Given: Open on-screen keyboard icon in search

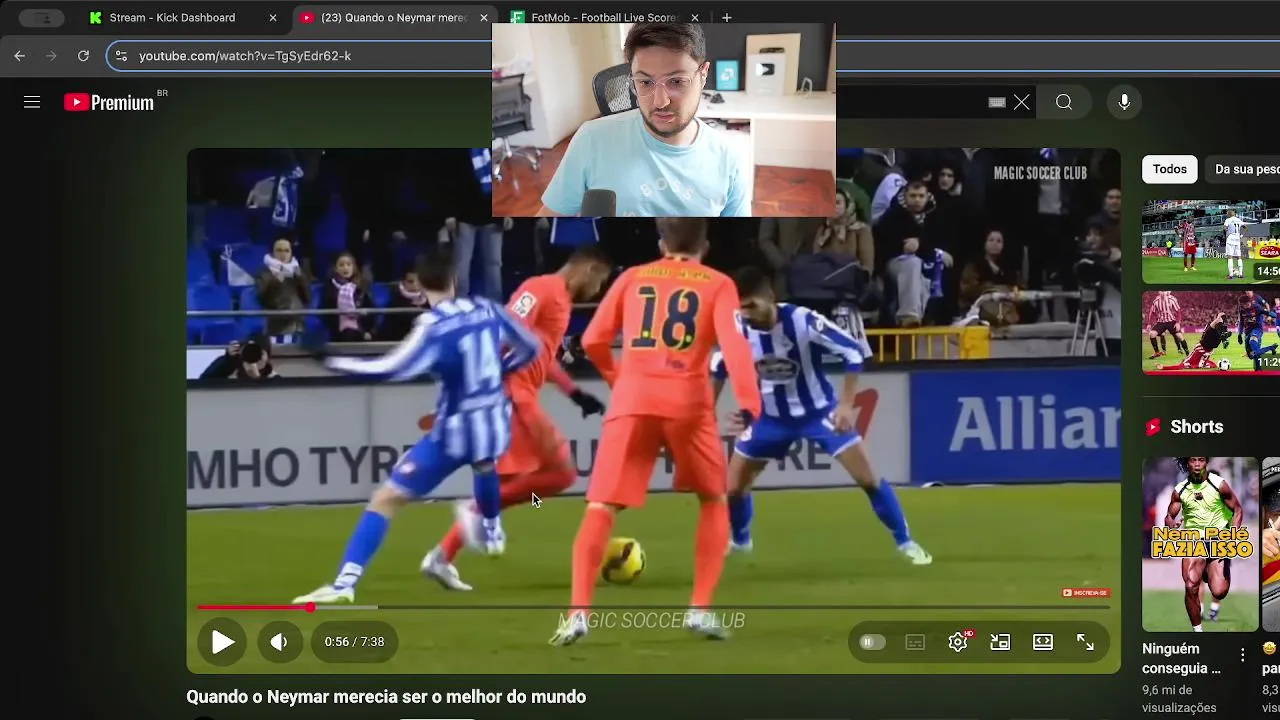Looking at the screenshot, I should point(997,102).
